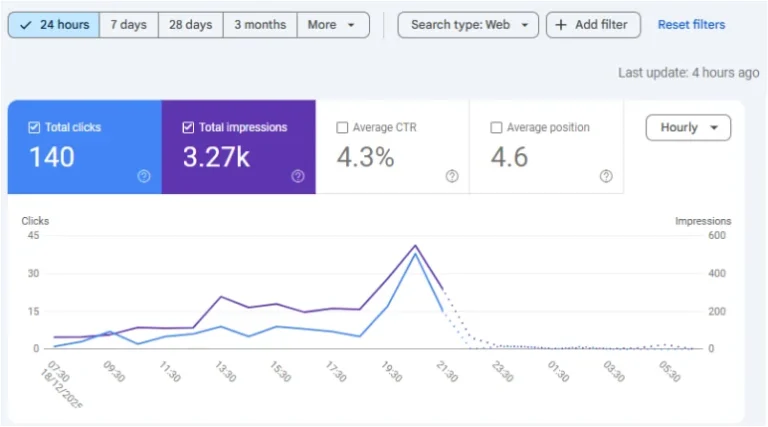Click help icon on Total clicks card
The image size is (768, 427).
[144, 176]
